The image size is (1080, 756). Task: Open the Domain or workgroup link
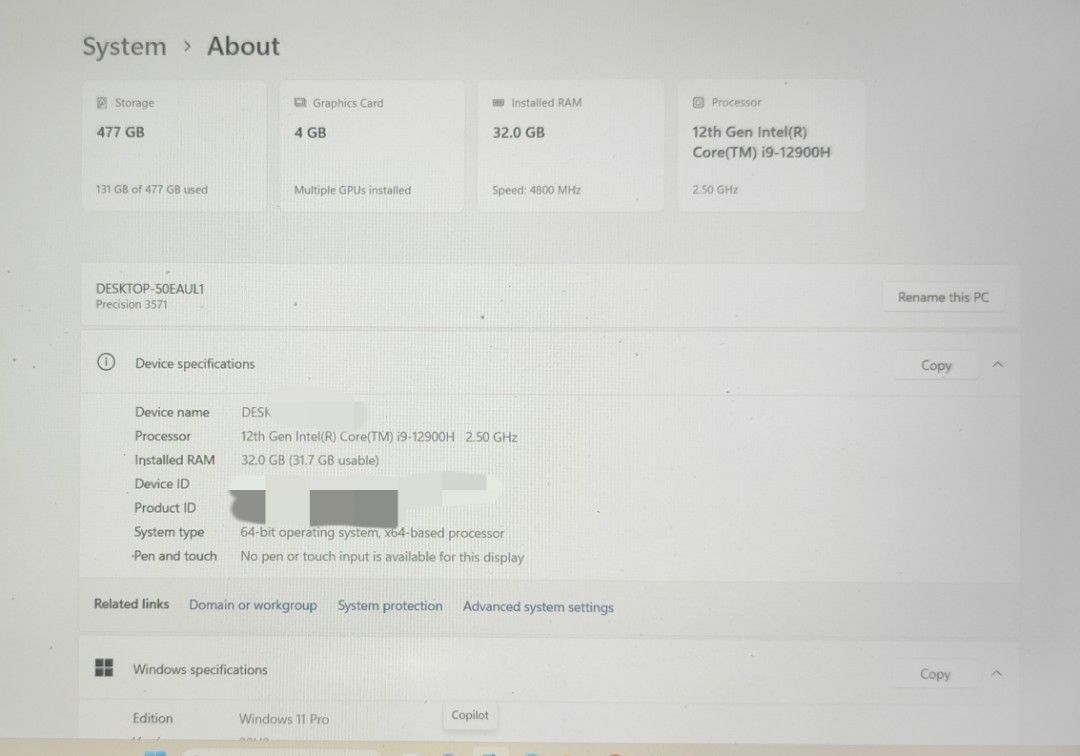pyautogui.click(x=253, y=605)
